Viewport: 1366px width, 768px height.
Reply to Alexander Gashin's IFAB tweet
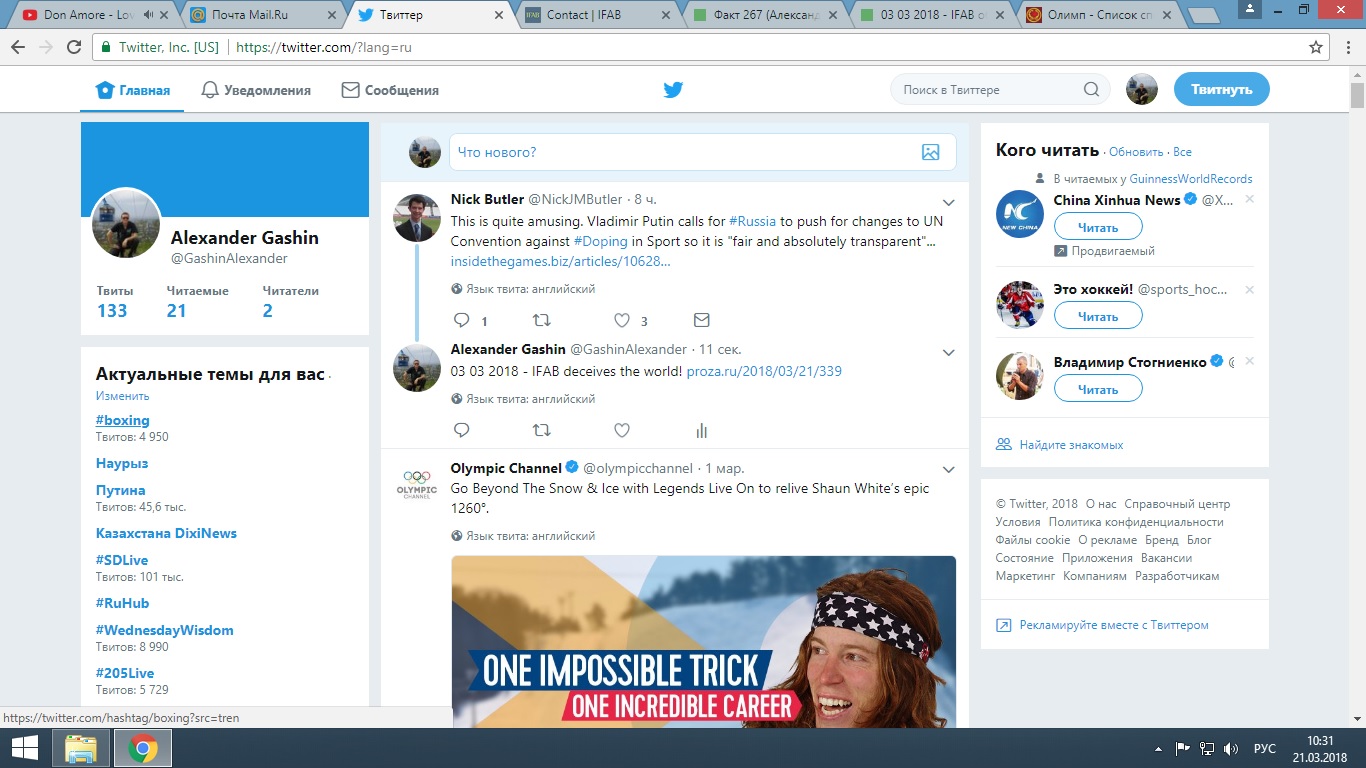point(462,430)
